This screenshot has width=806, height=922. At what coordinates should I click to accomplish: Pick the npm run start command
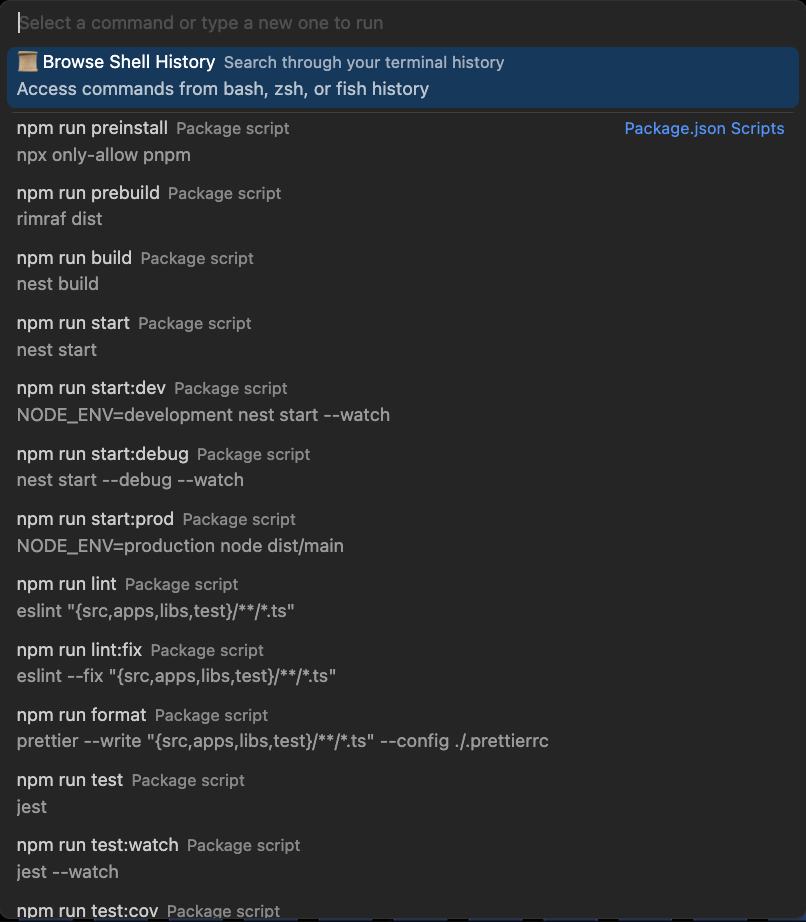click(74, 323)
